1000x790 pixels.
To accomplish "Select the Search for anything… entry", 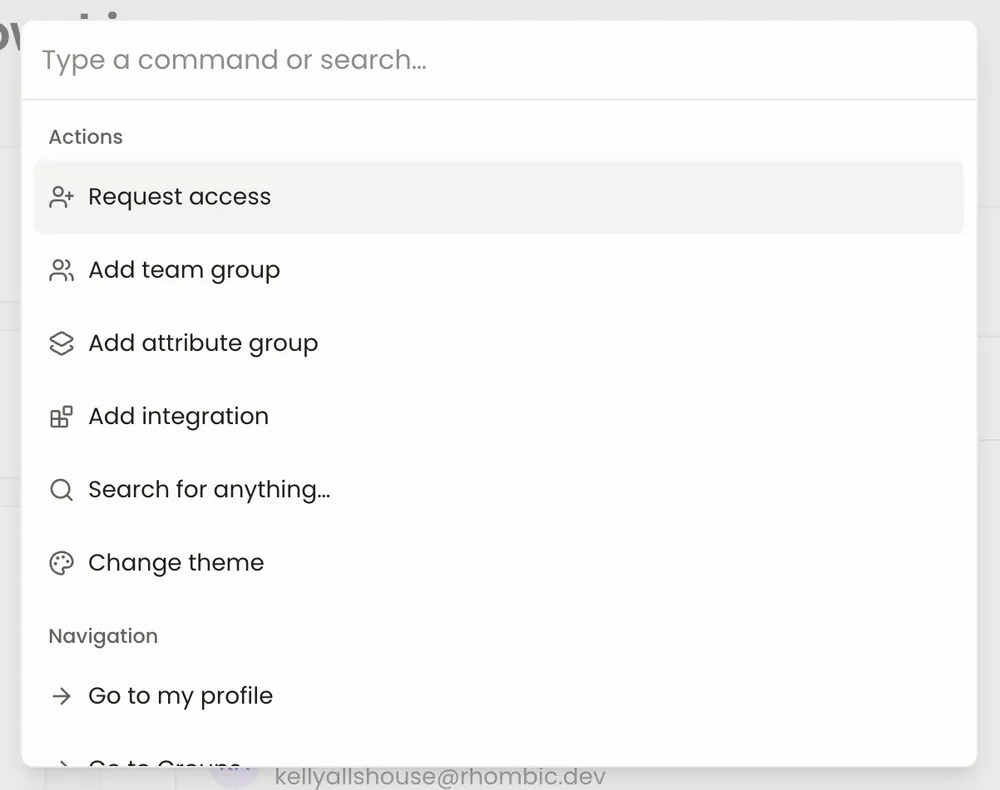I will (209, 490).
